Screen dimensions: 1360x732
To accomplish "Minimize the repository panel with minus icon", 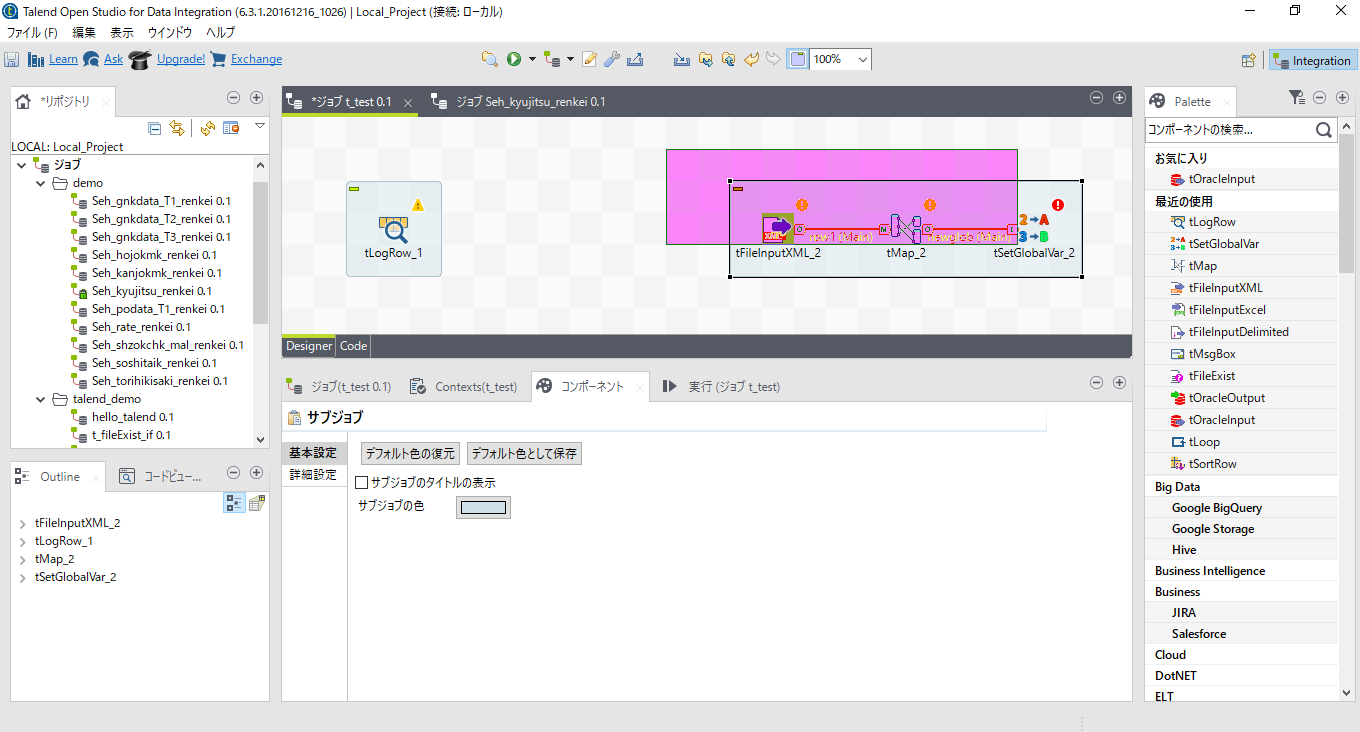I will tap(233, 98).
